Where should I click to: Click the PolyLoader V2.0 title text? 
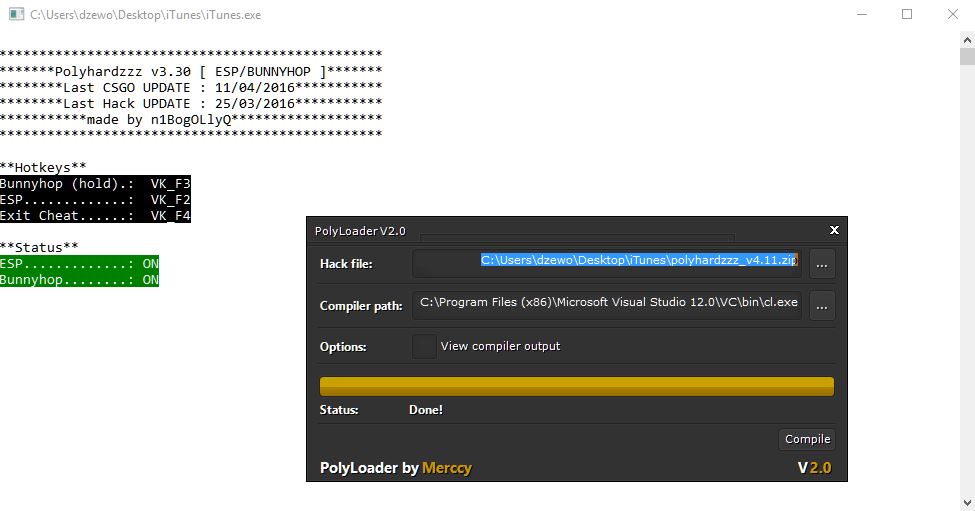360,231
